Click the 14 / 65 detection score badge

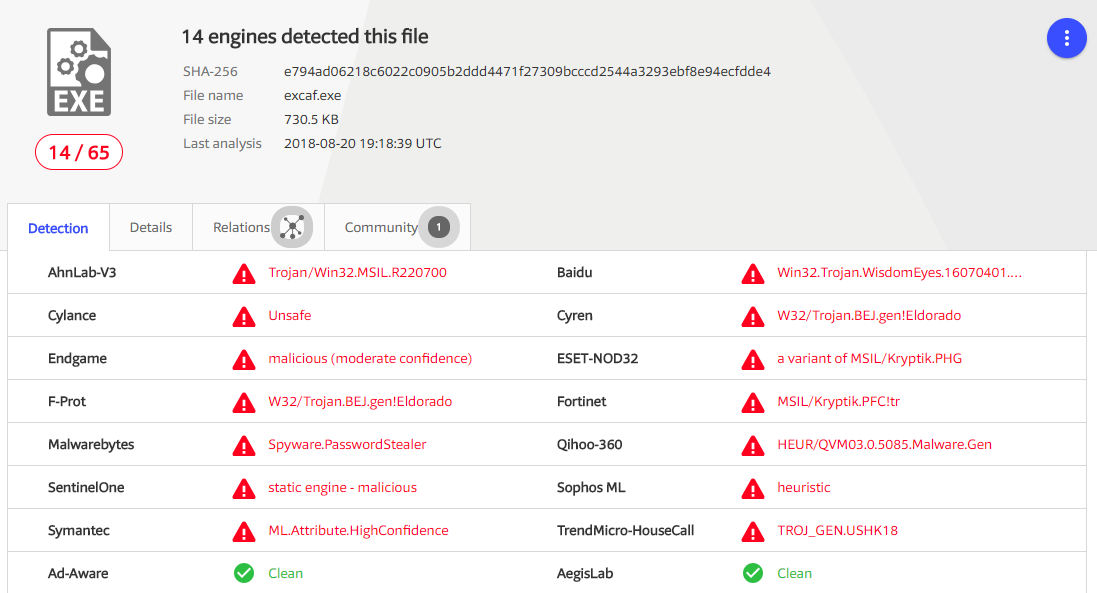(x=79, y=152)
